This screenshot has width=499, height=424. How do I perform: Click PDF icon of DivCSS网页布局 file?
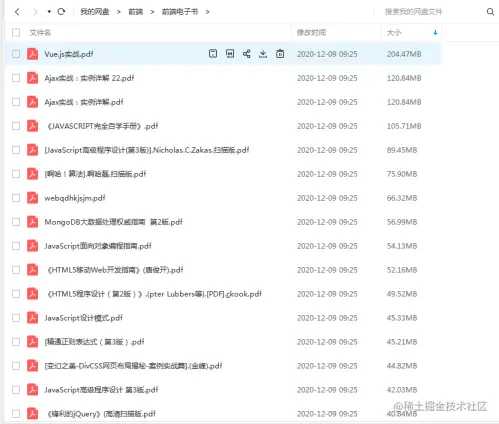tap(32, 366)
